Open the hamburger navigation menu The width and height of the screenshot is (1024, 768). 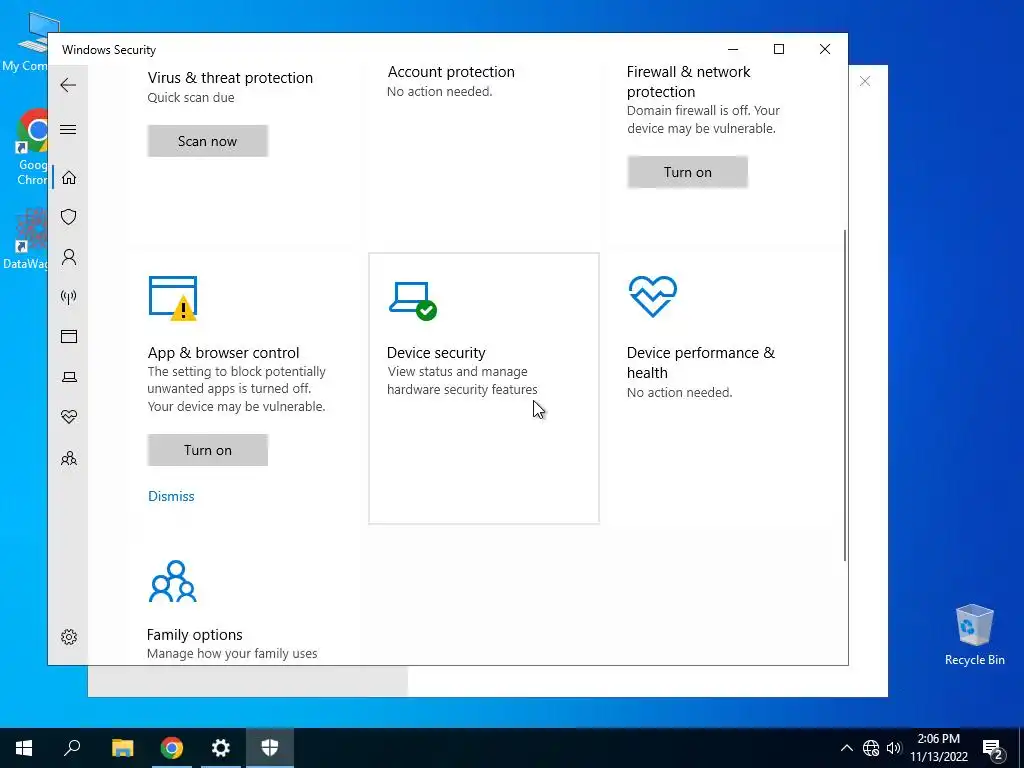click(68, 129)
